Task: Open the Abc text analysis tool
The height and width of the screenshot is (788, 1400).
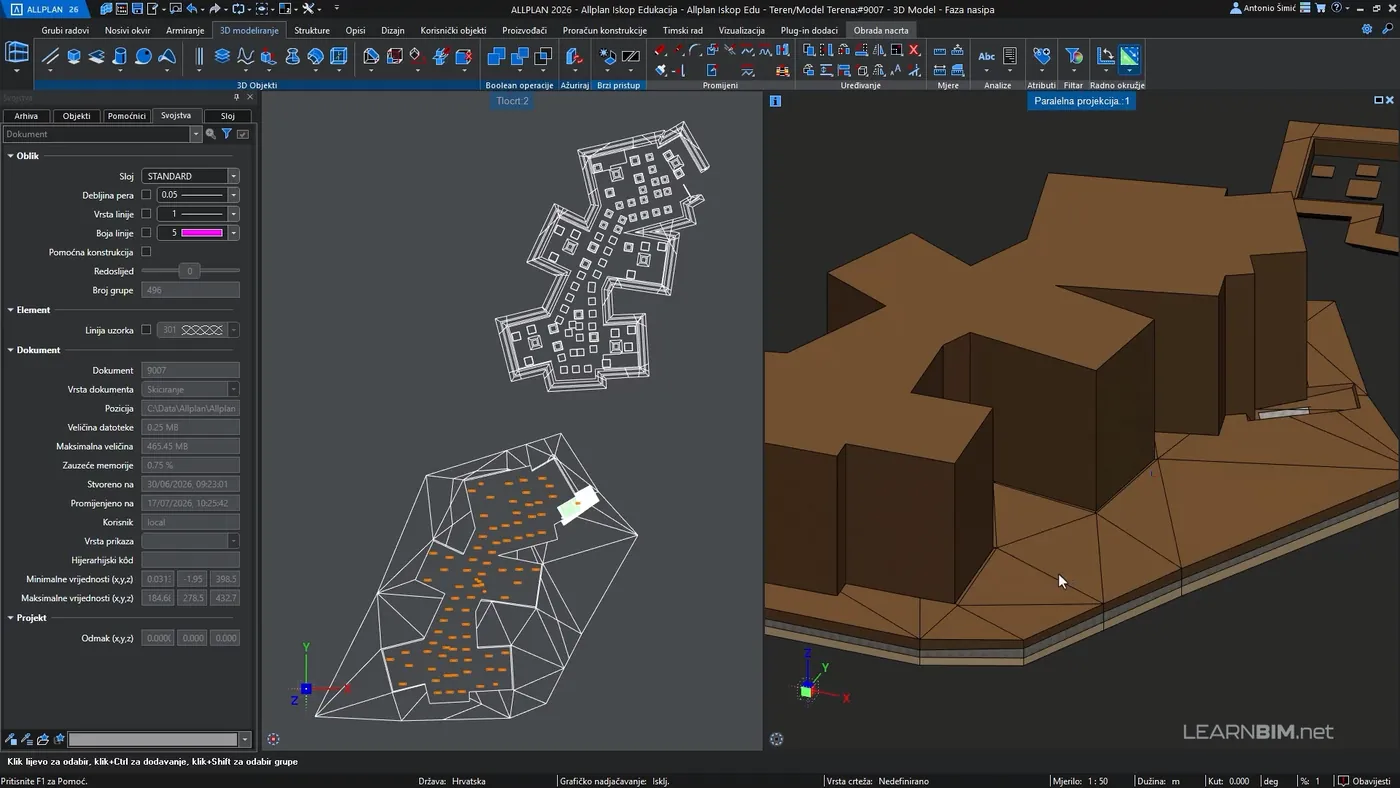Action: point(987,57)
